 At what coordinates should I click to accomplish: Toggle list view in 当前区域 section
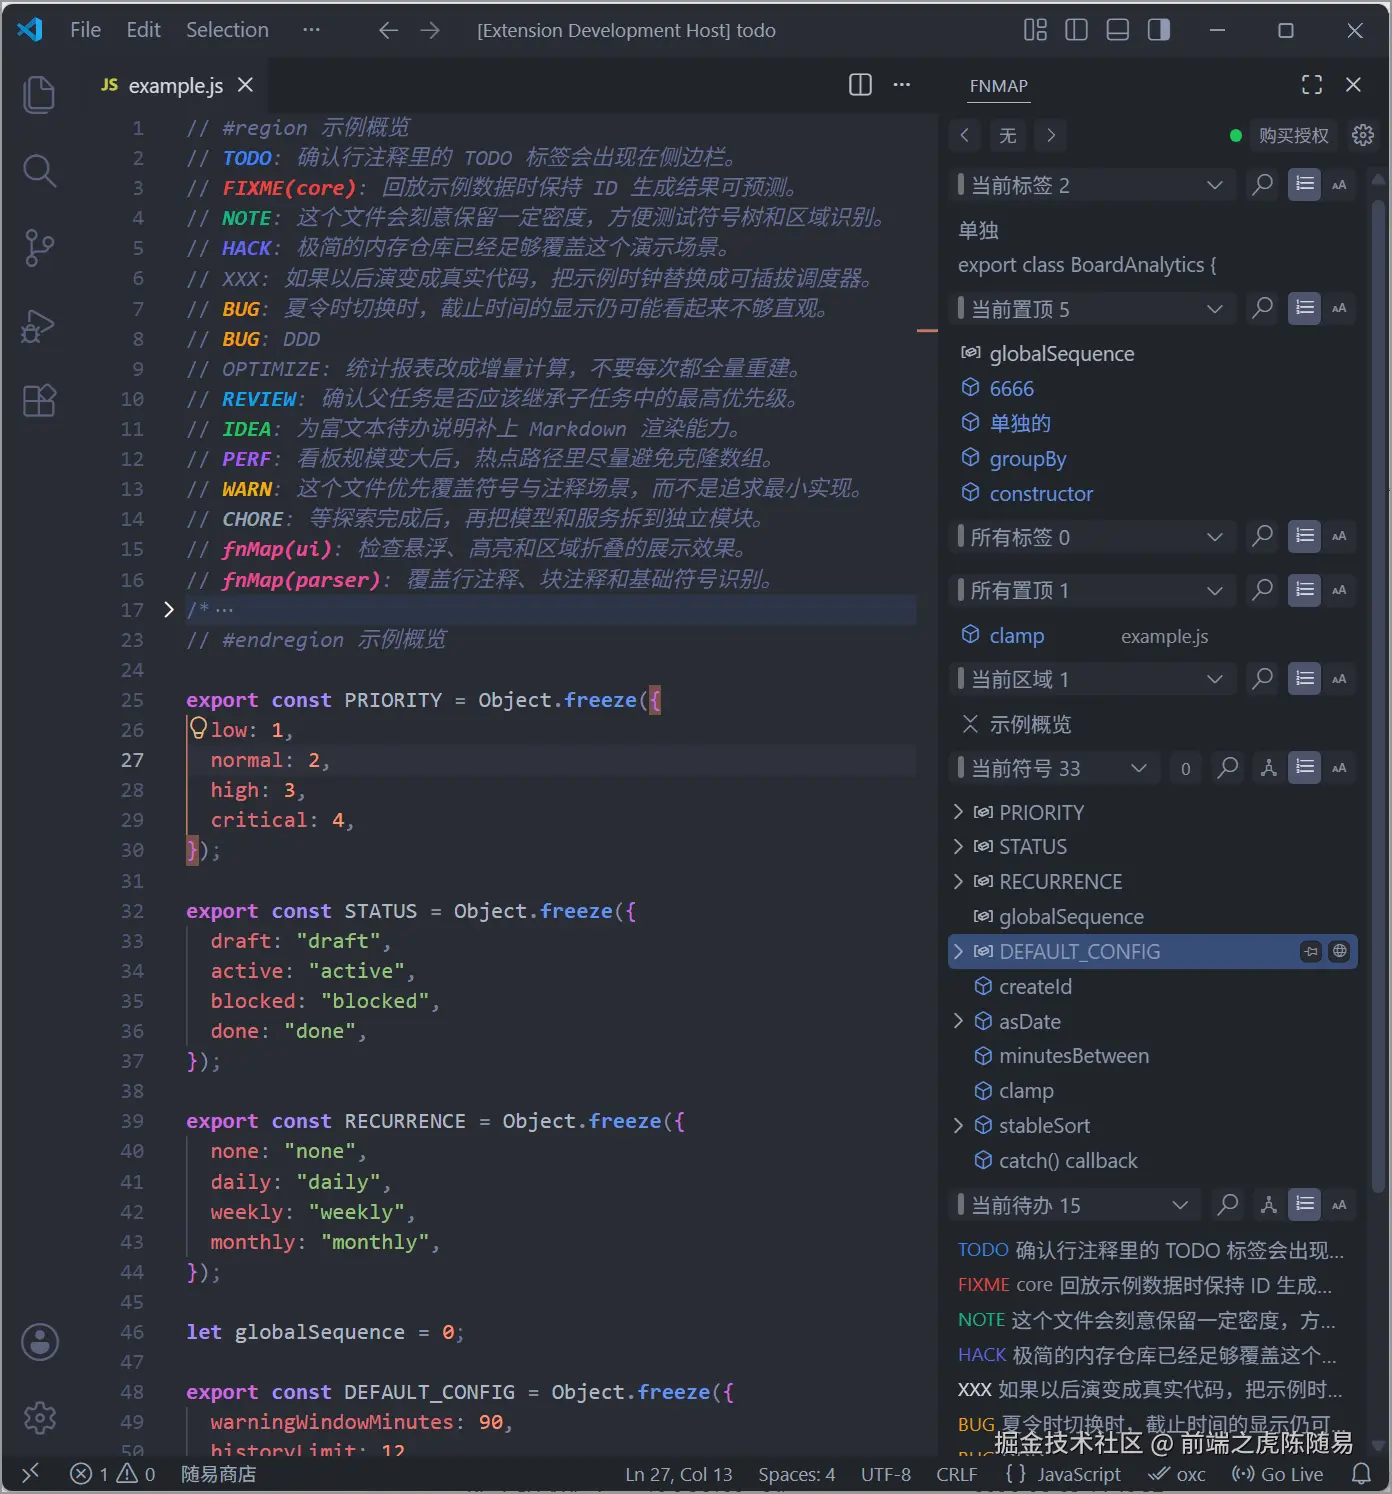(1305, 679)
